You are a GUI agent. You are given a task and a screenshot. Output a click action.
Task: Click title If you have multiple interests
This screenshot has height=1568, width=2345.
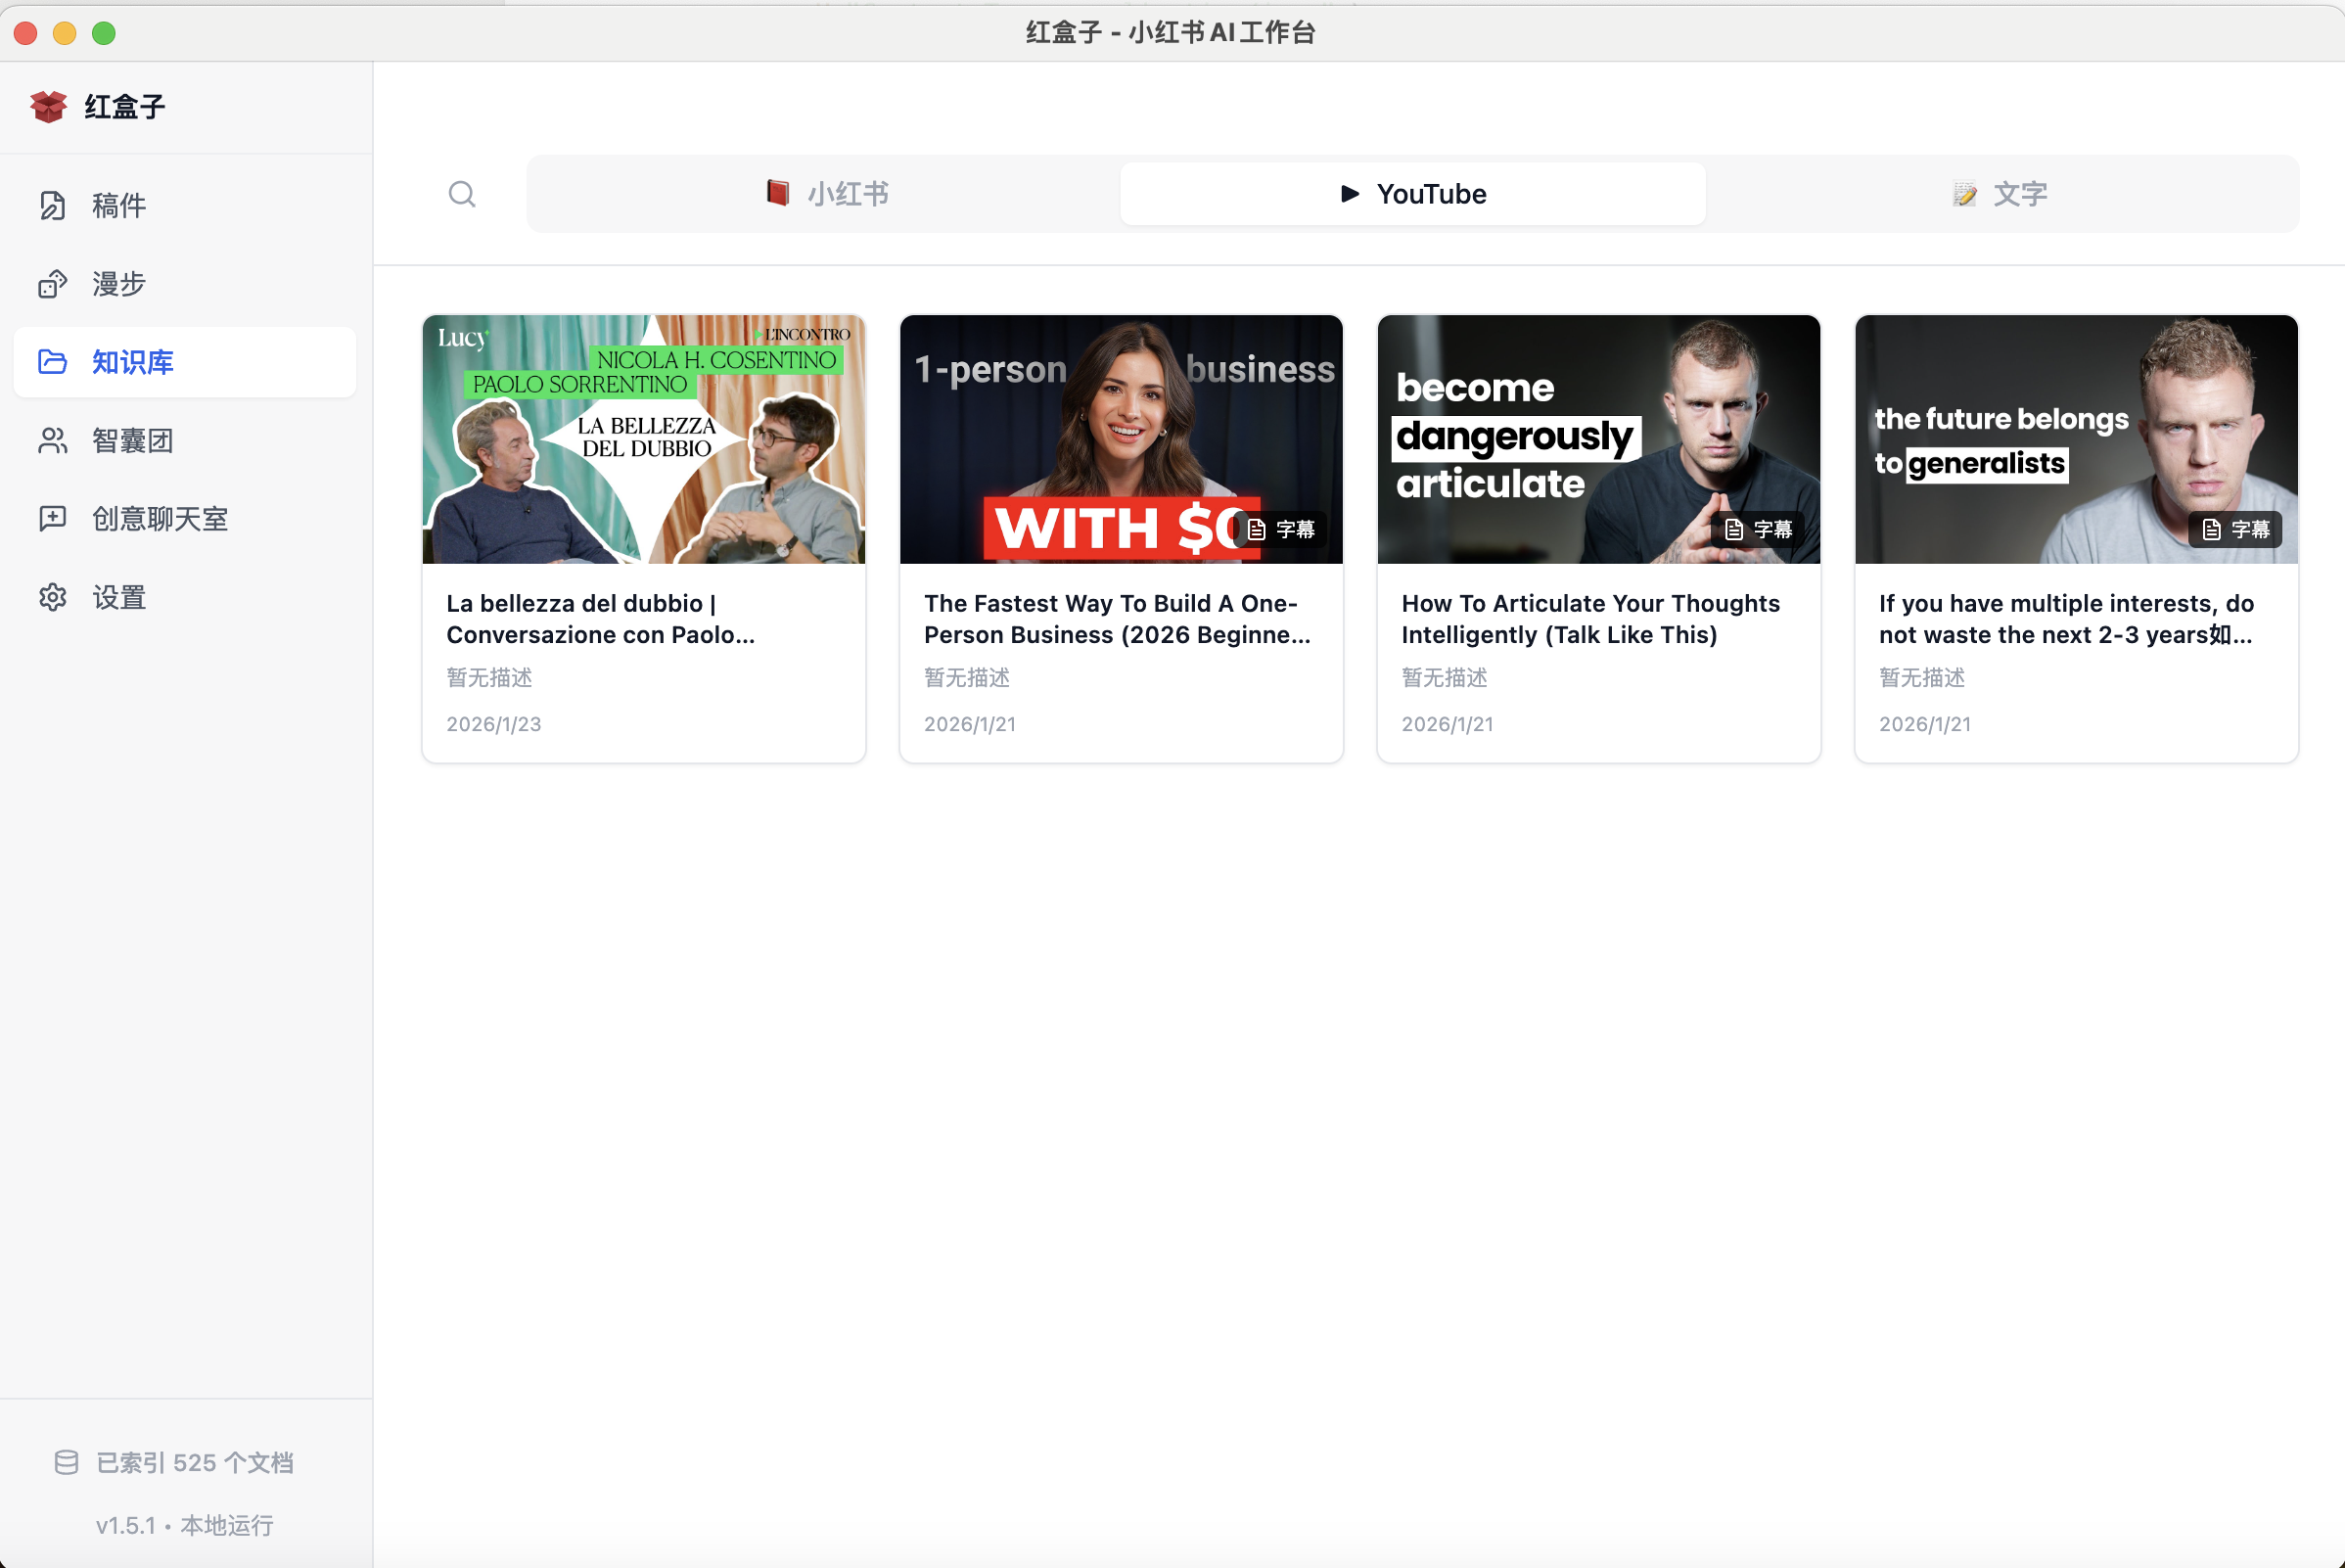[2066, 619]
